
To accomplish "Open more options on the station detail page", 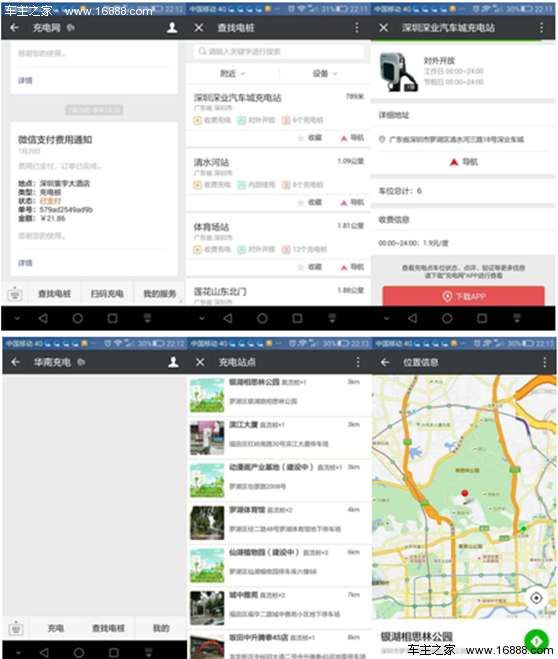I will [x=542, y=28].
